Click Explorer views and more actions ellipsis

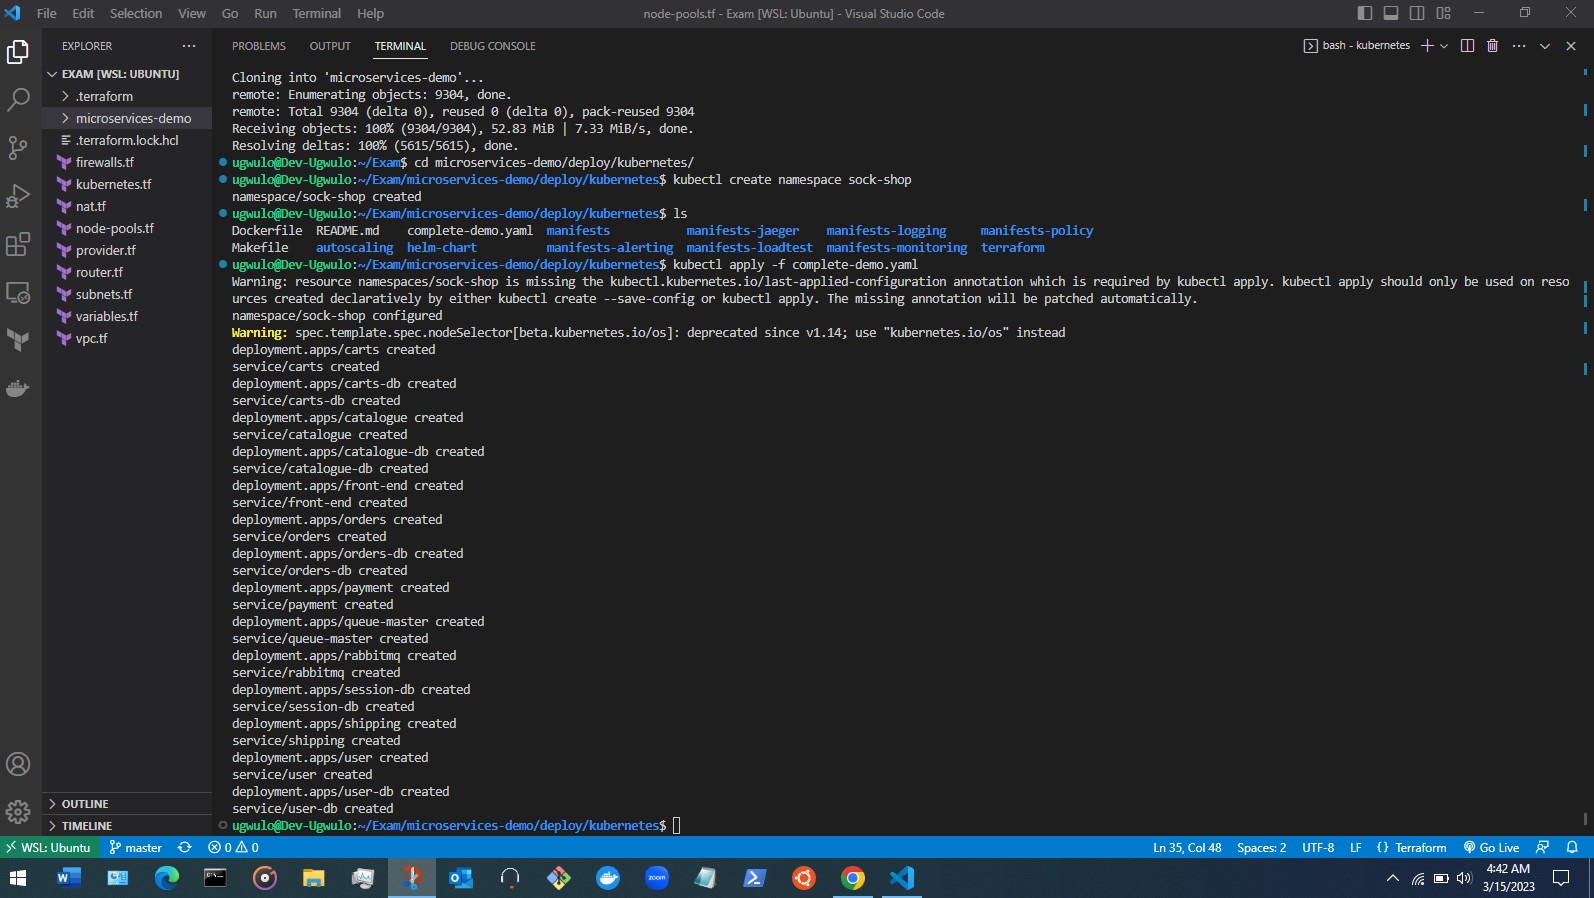(189, 46)
